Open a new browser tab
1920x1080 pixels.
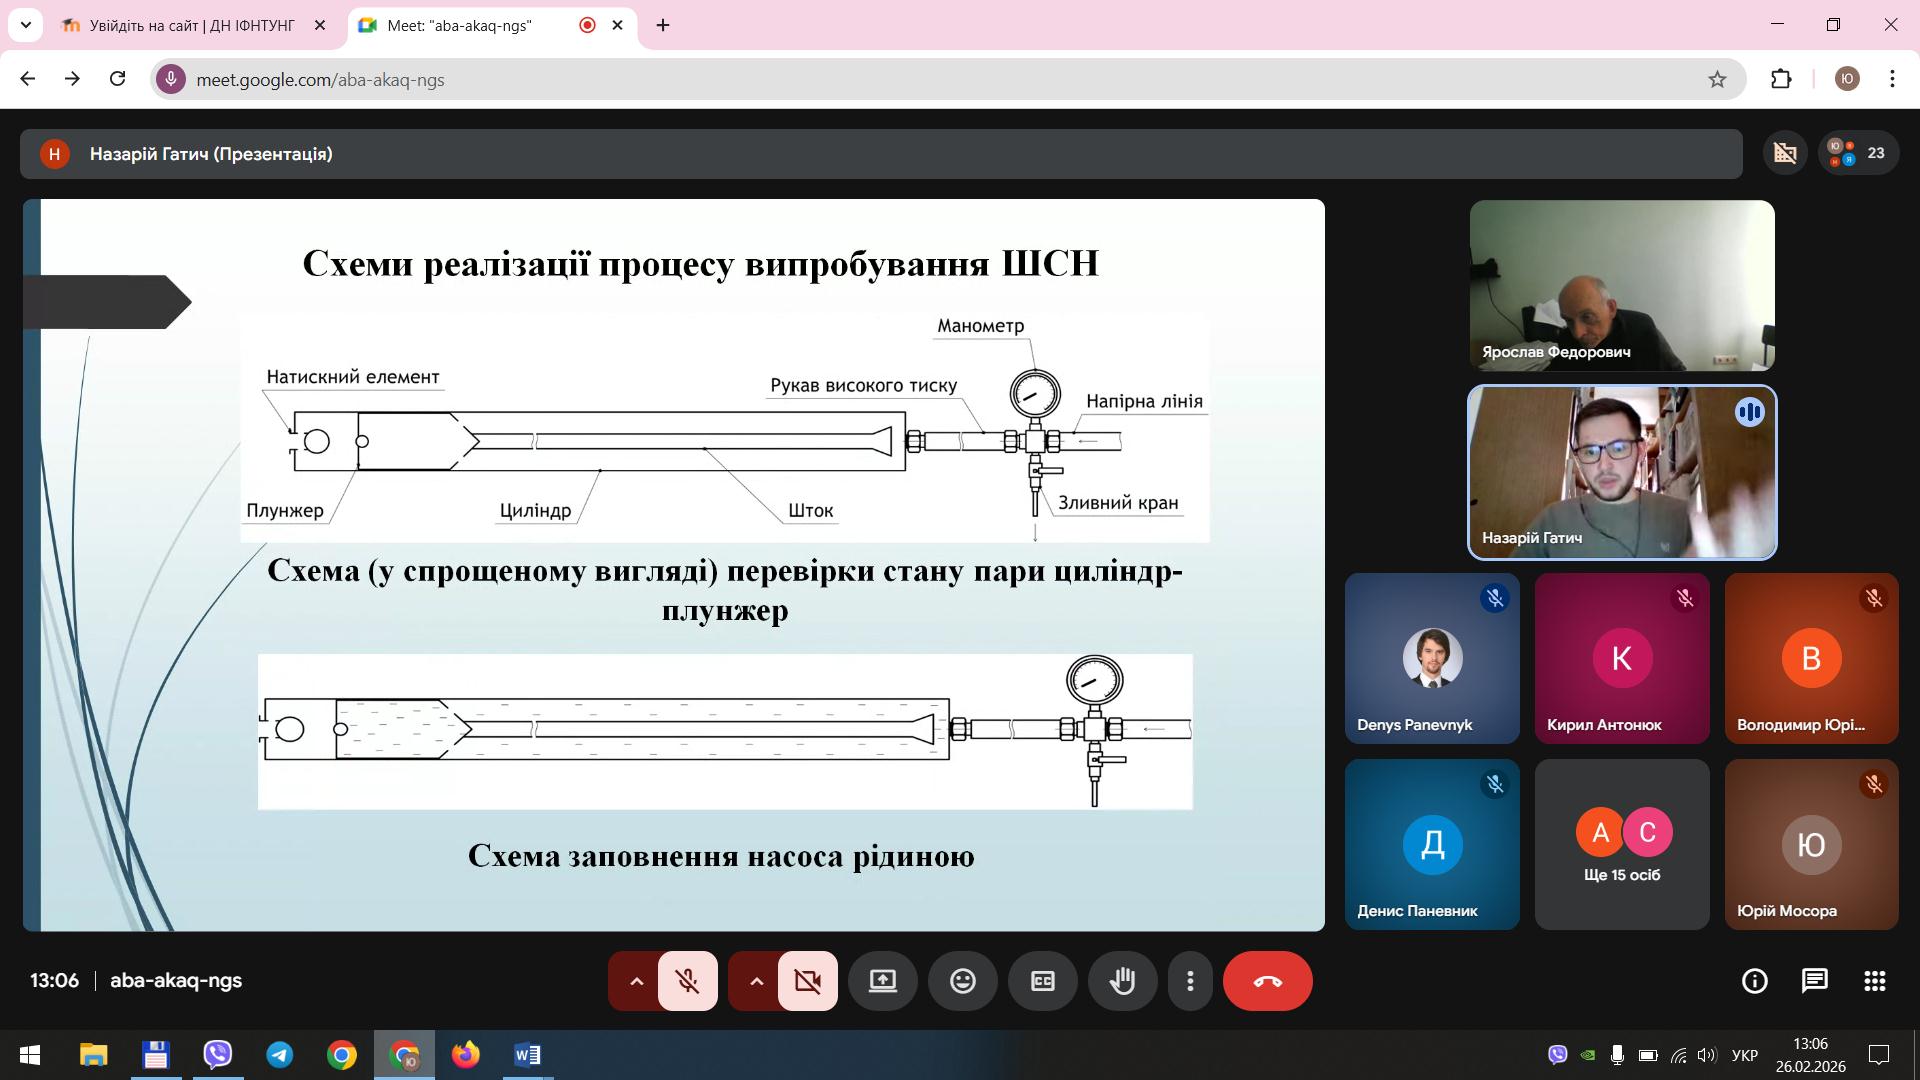click(663, 26)
